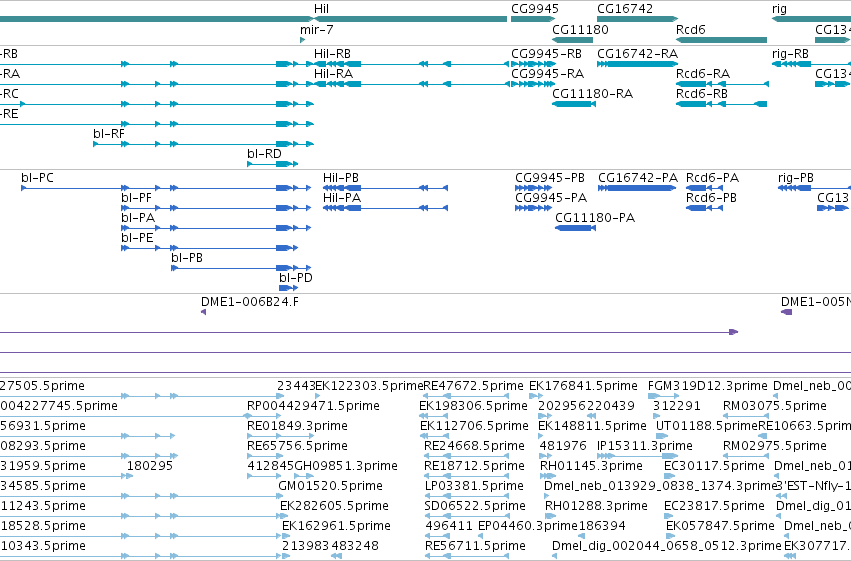This screenshot has width=851, height=561.
Task: Open EST EK112706.5prime
Action: click(x=474, y=426)
